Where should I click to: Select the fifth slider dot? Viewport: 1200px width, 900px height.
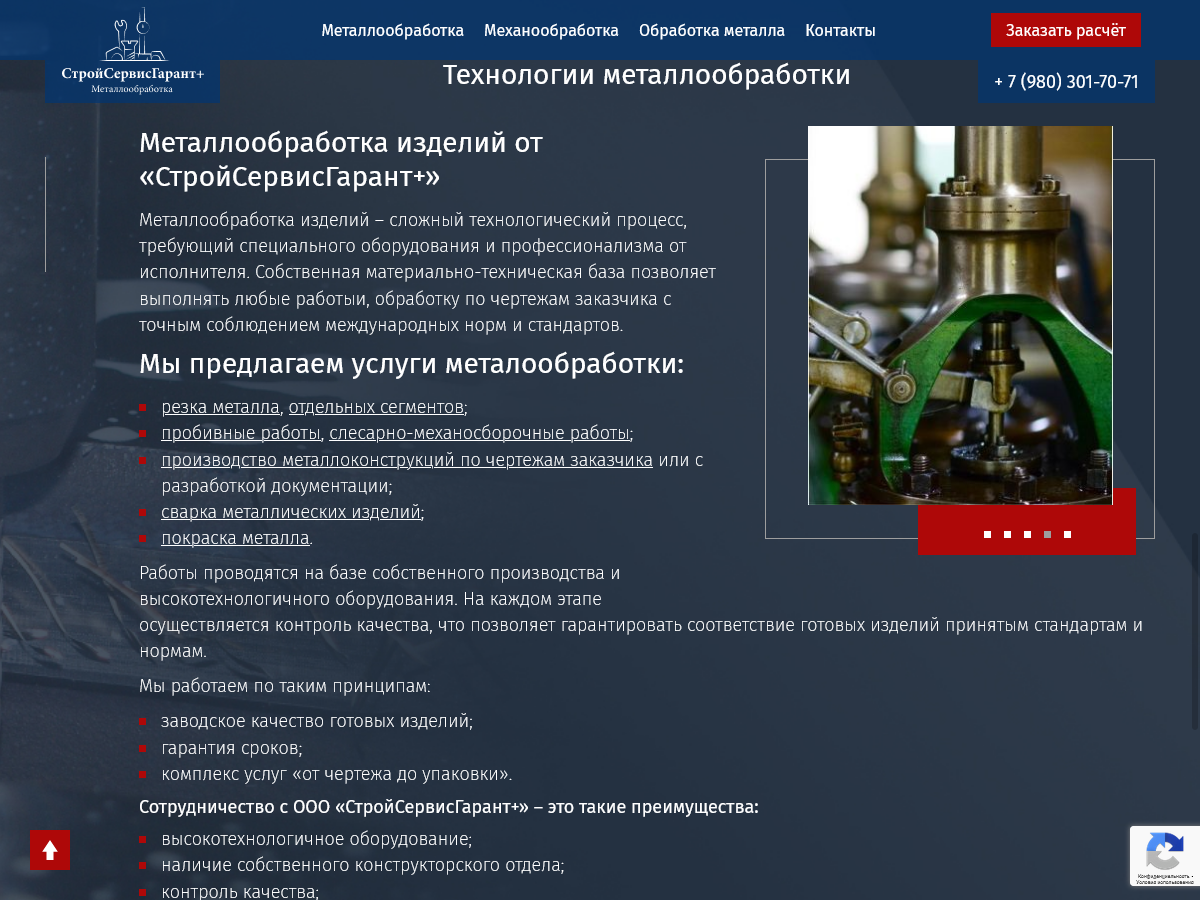click(1067, 535)
